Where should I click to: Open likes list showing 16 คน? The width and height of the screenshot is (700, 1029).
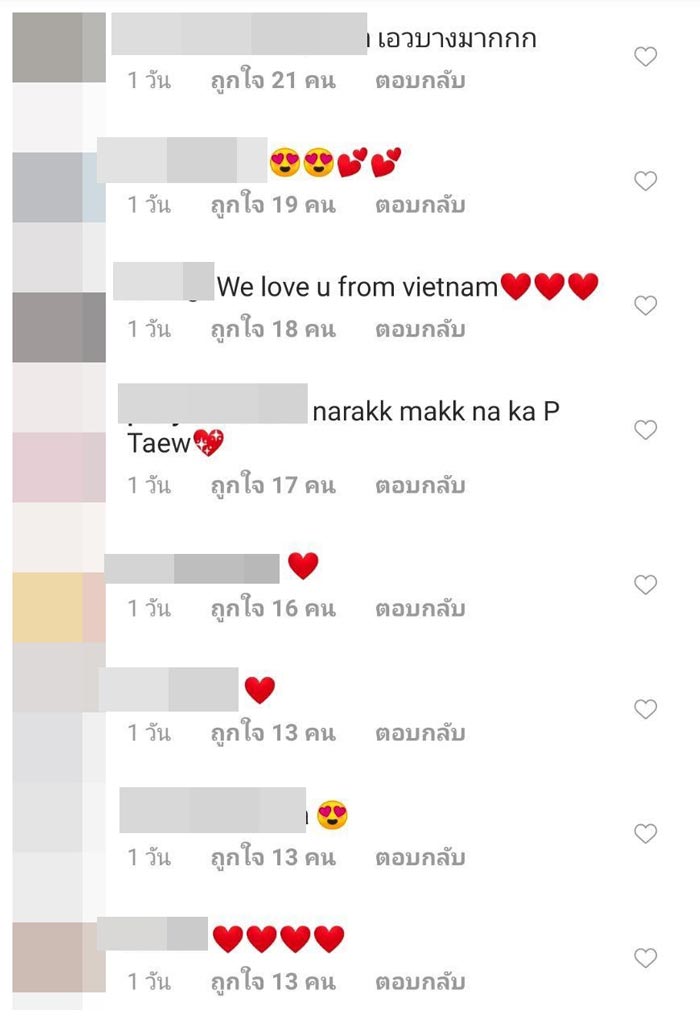(x=273, y=608)
